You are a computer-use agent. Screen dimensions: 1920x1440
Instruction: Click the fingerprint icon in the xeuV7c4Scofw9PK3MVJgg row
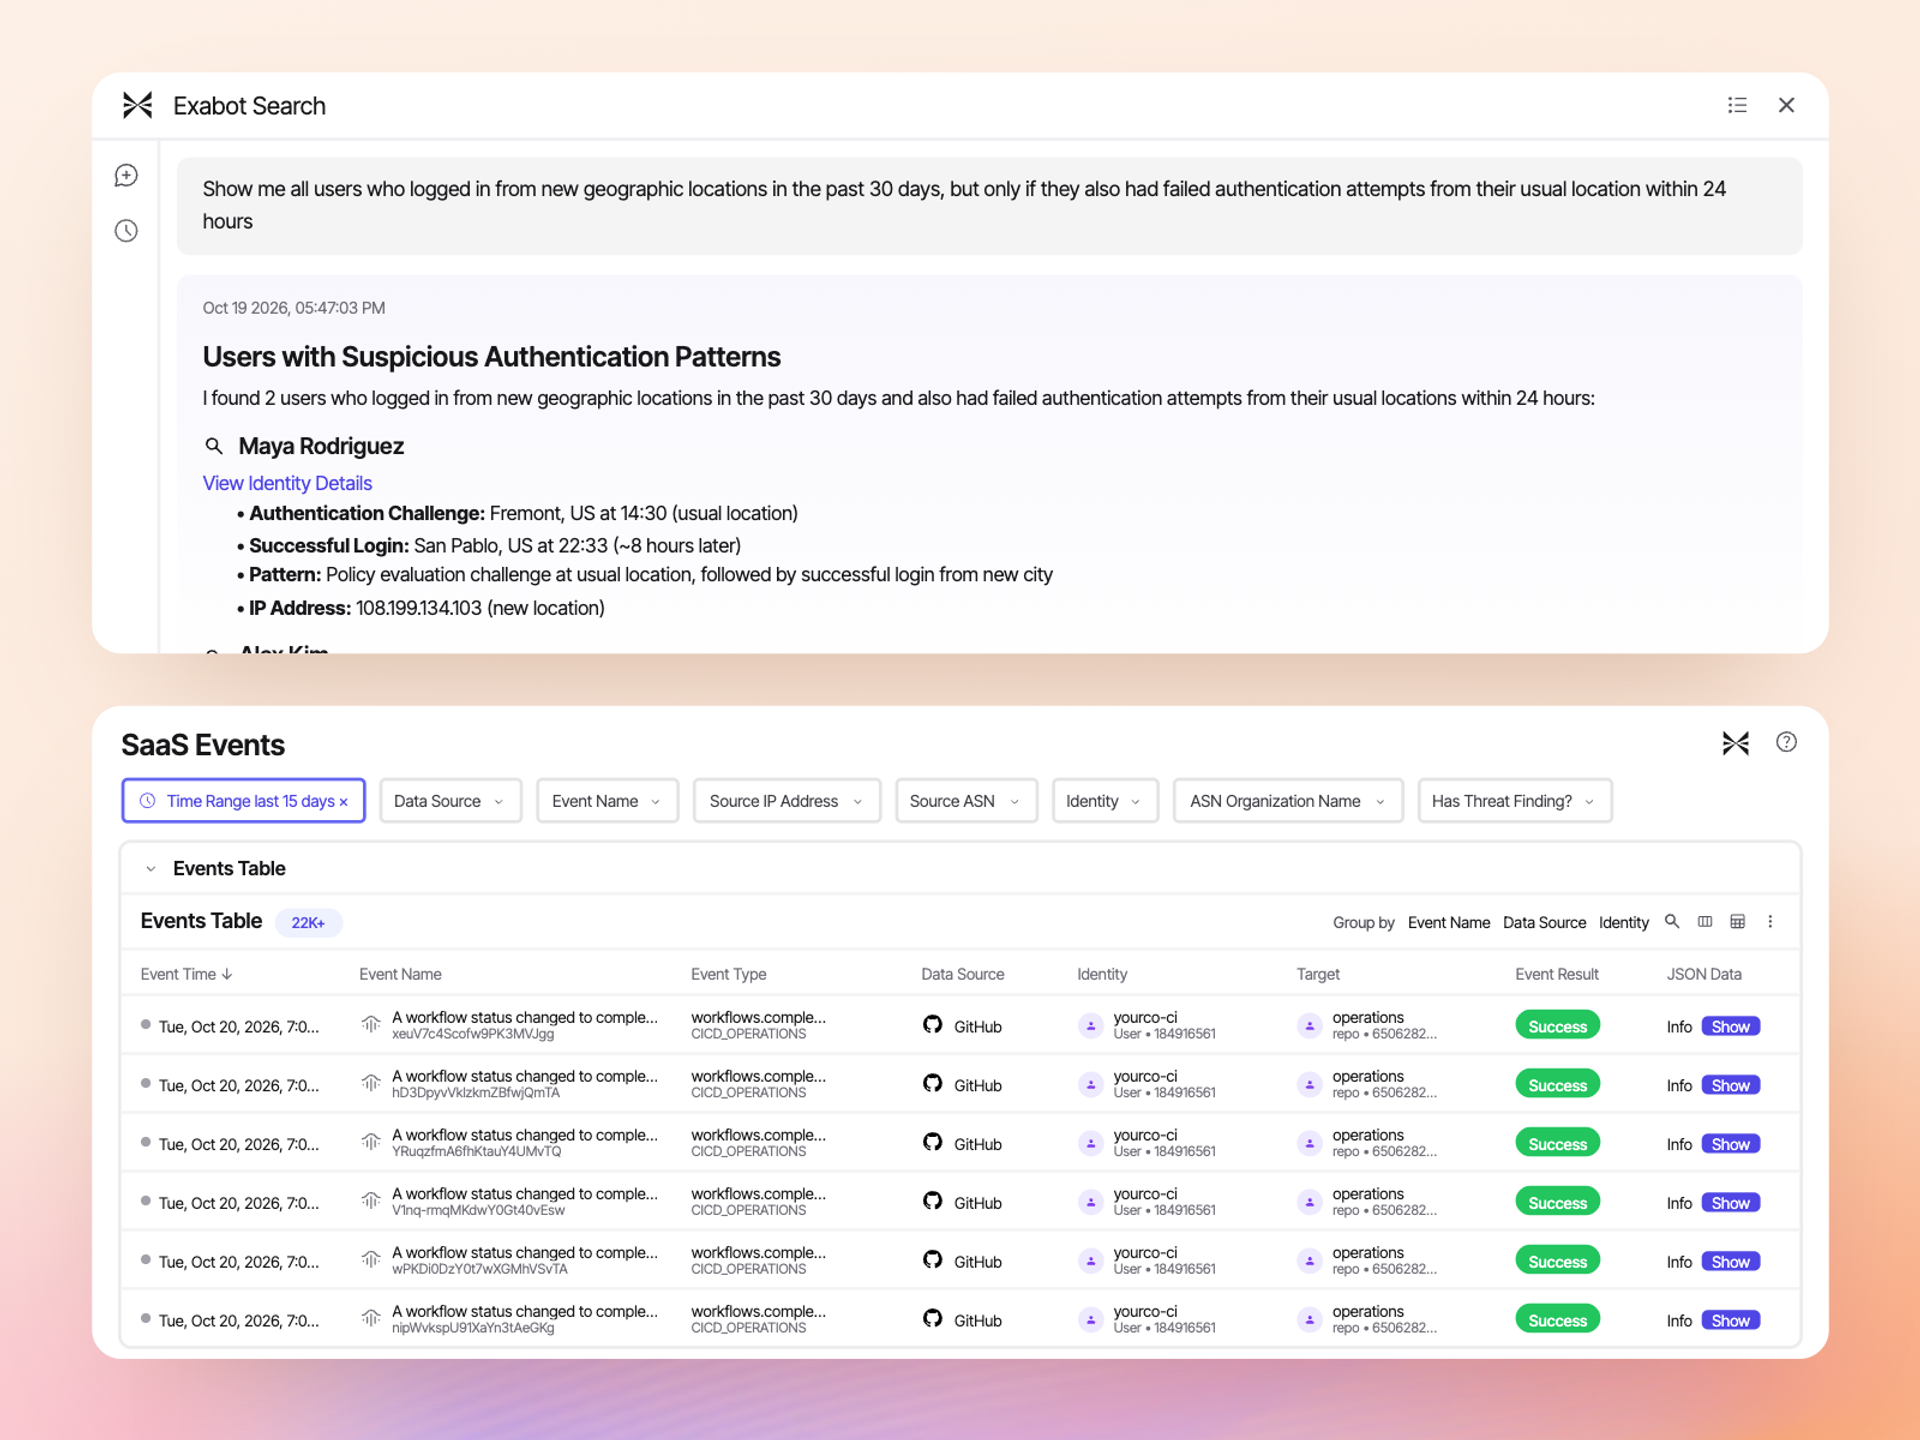[x=371, y=1025]
